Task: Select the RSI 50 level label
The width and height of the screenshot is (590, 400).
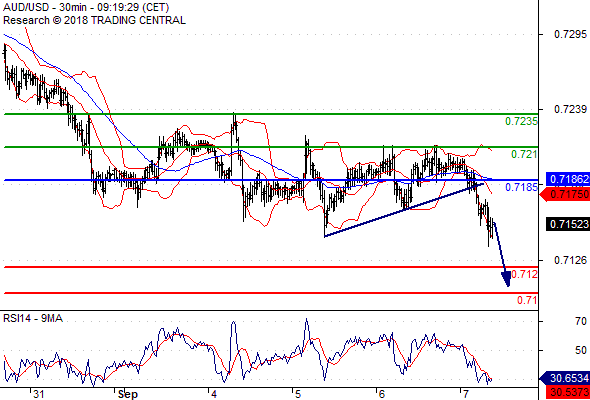Action: click(581, 350)
